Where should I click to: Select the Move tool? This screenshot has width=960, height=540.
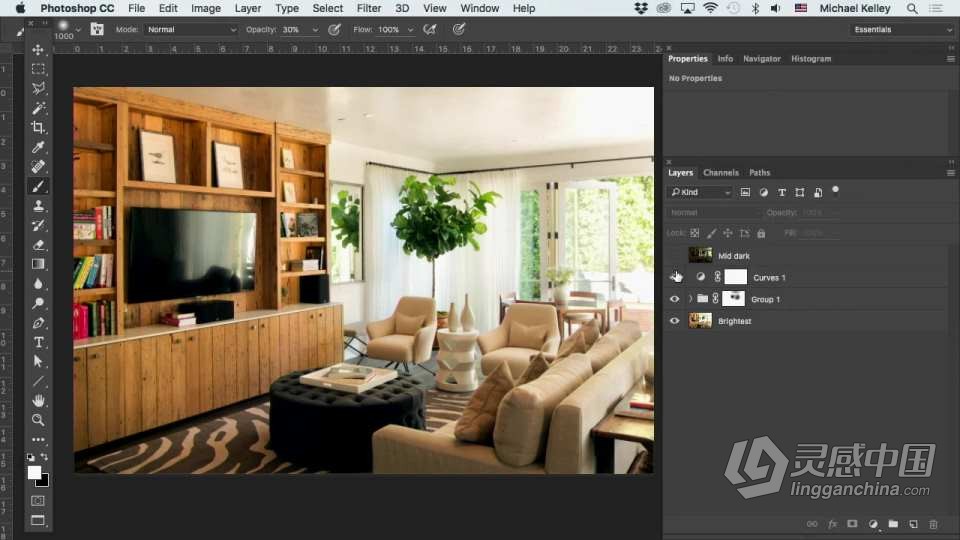tap(38, 50)
